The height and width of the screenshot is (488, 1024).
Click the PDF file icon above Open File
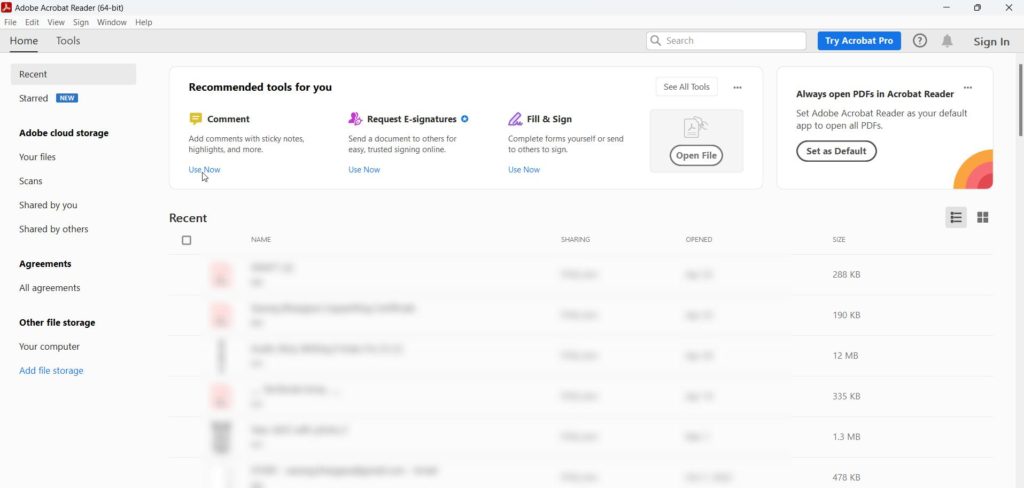pyautogui.click(x=696, y=127)
